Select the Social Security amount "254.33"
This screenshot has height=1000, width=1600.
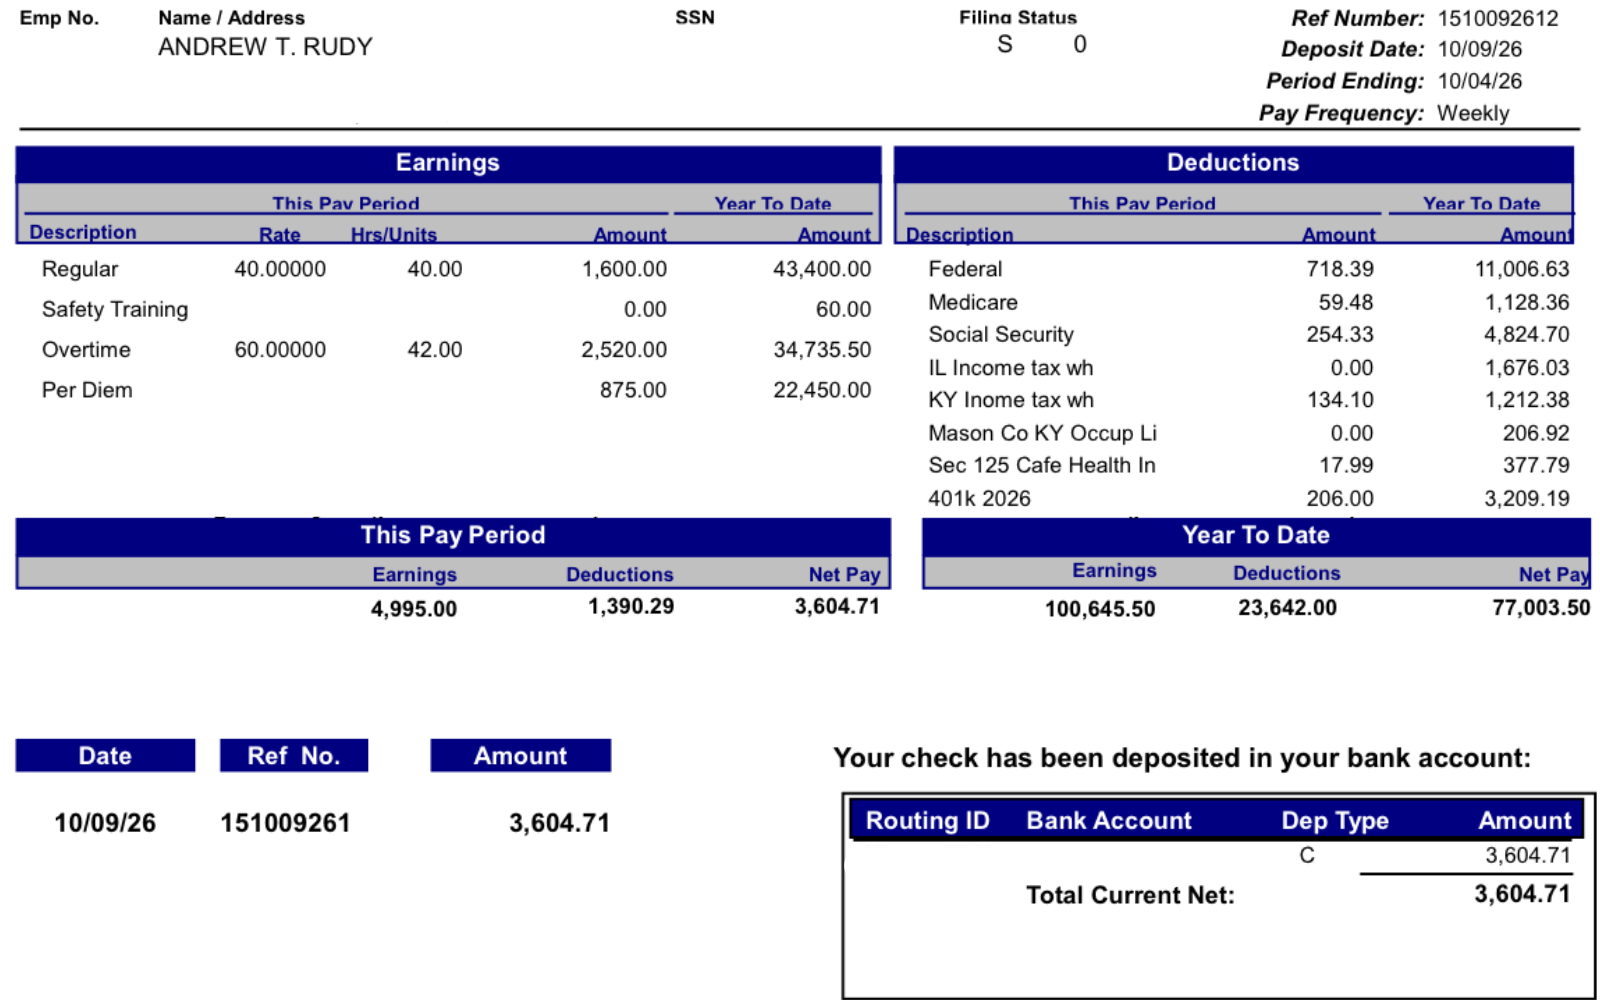(1340, 334)
